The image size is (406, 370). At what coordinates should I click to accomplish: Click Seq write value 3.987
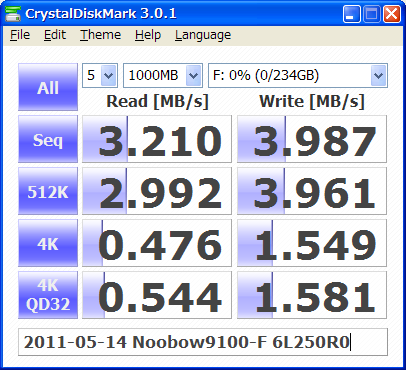pos(312,139)
